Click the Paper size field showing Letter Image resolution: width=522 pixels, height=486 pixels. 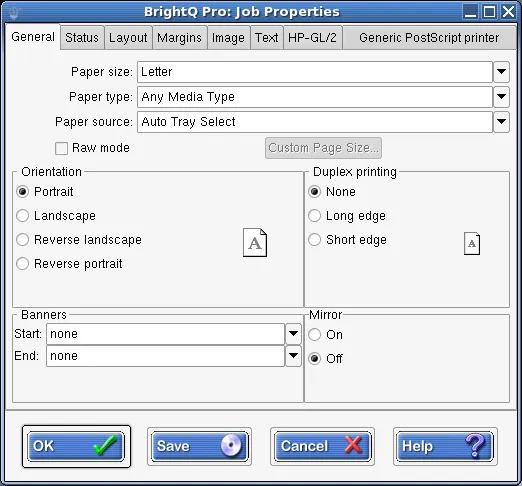tap(315, 72)
